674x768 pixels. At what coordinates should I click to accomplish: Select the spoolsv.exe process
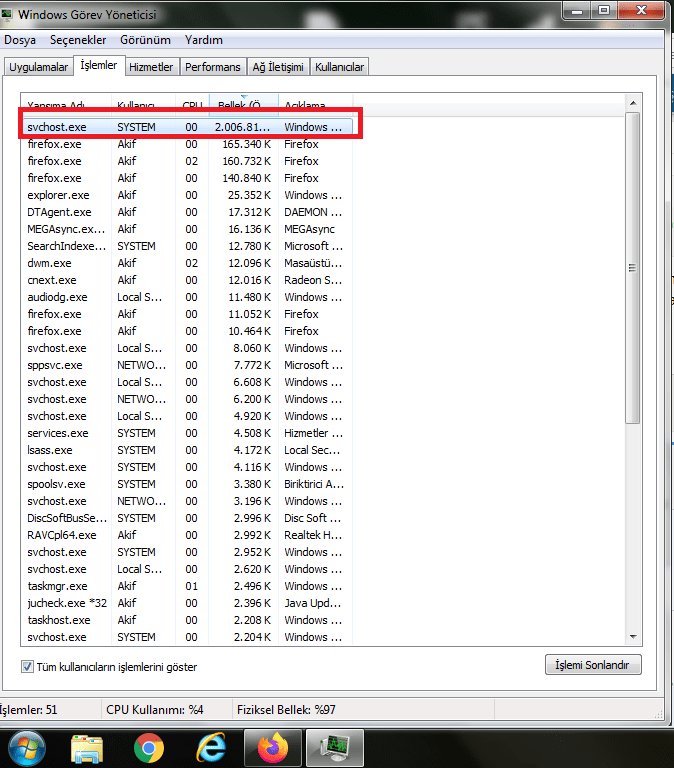[x=187, y=484]
